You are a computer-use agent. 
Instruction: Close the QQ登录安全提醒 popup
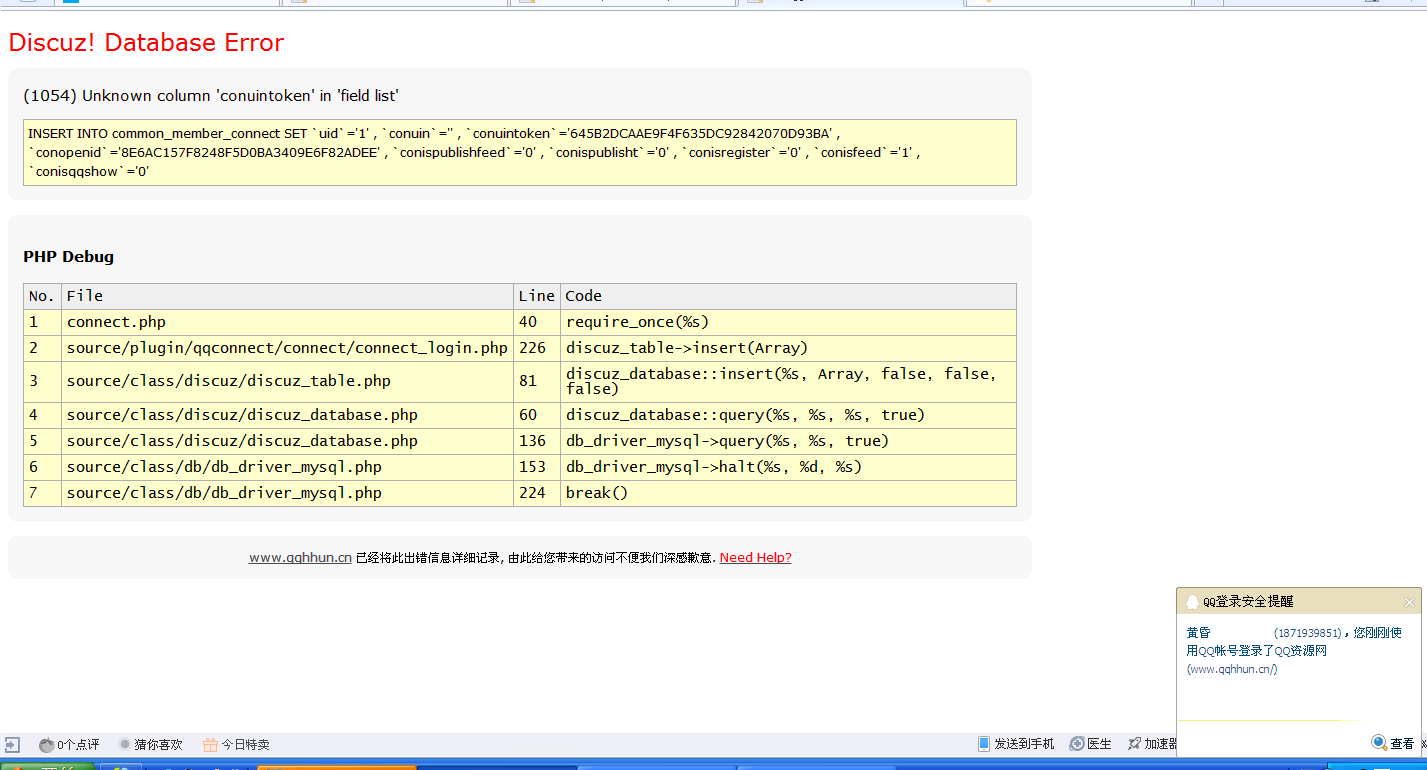1409,602
